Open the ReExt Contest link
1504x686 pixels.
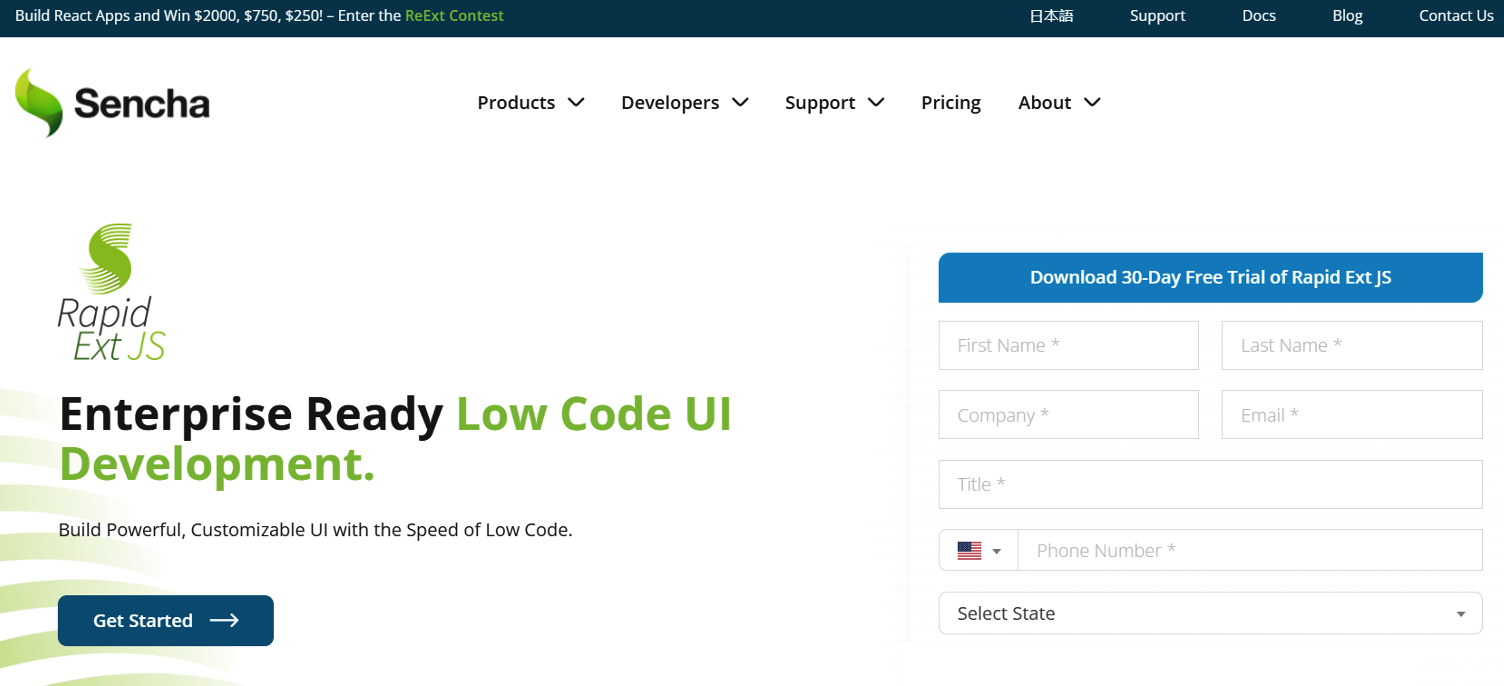[x=454, y=16]
